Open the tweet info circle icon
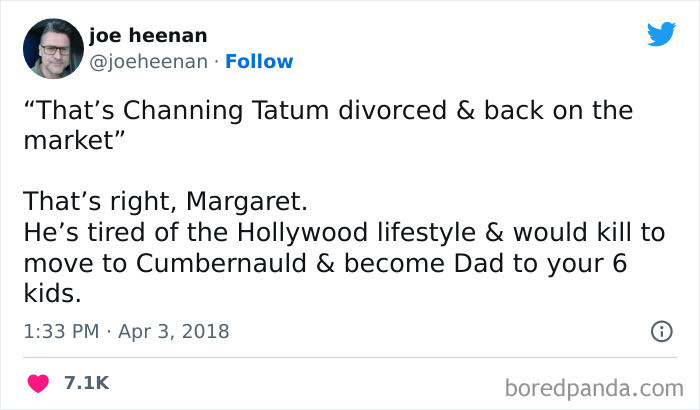Screen dimensions: 700x410 (661, 331)
